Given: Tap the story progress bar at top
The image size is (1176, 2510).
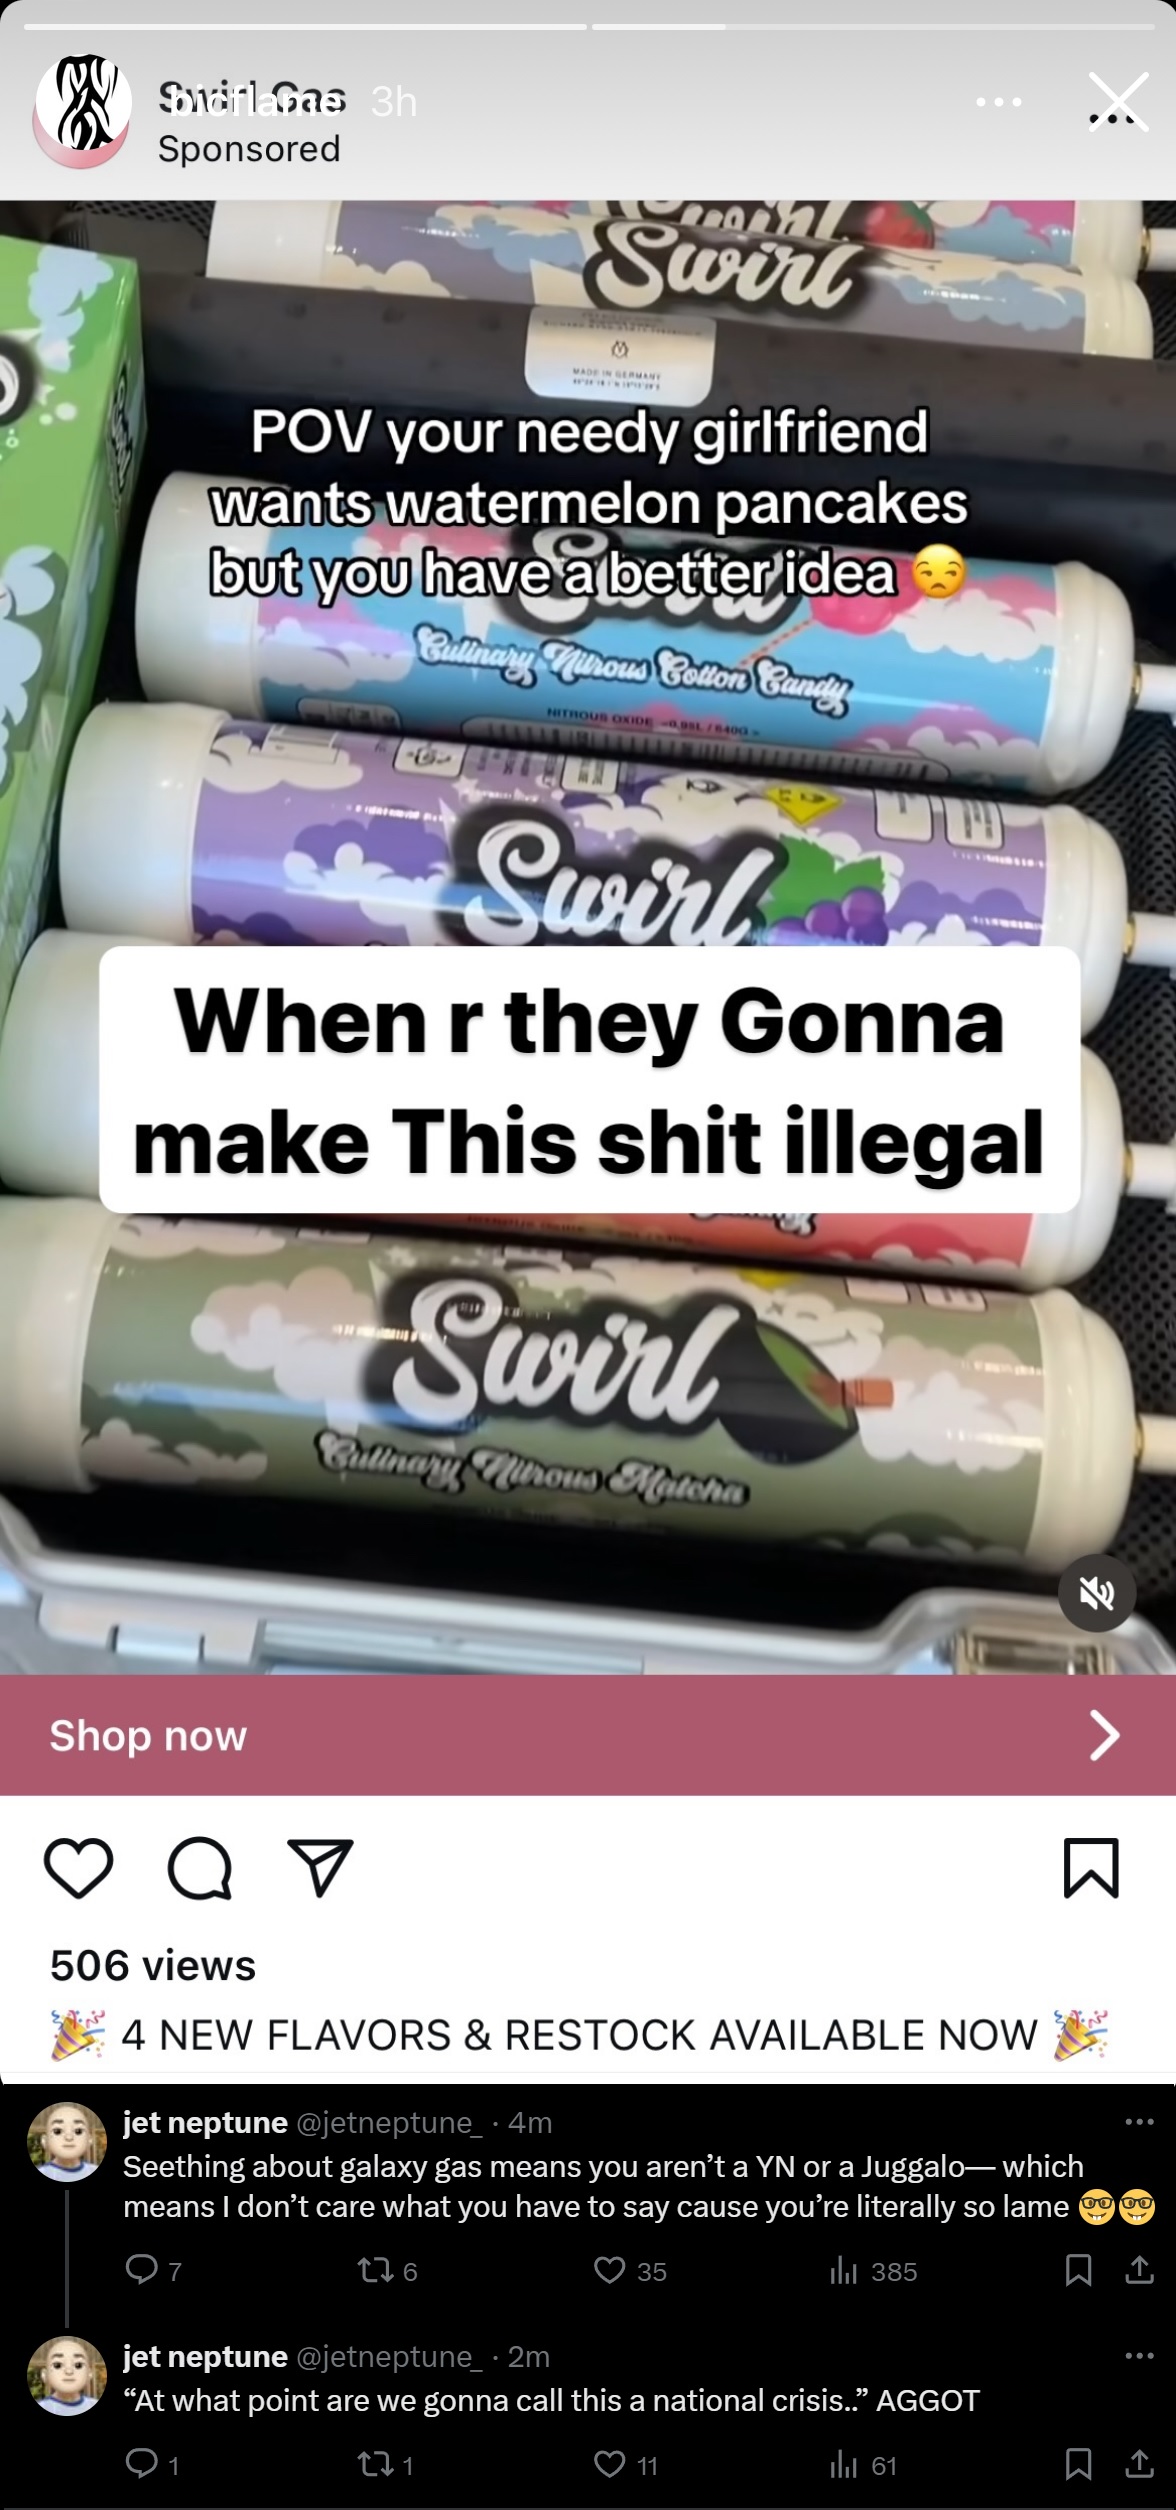Looking at the screenshot, I should point(588,27).
